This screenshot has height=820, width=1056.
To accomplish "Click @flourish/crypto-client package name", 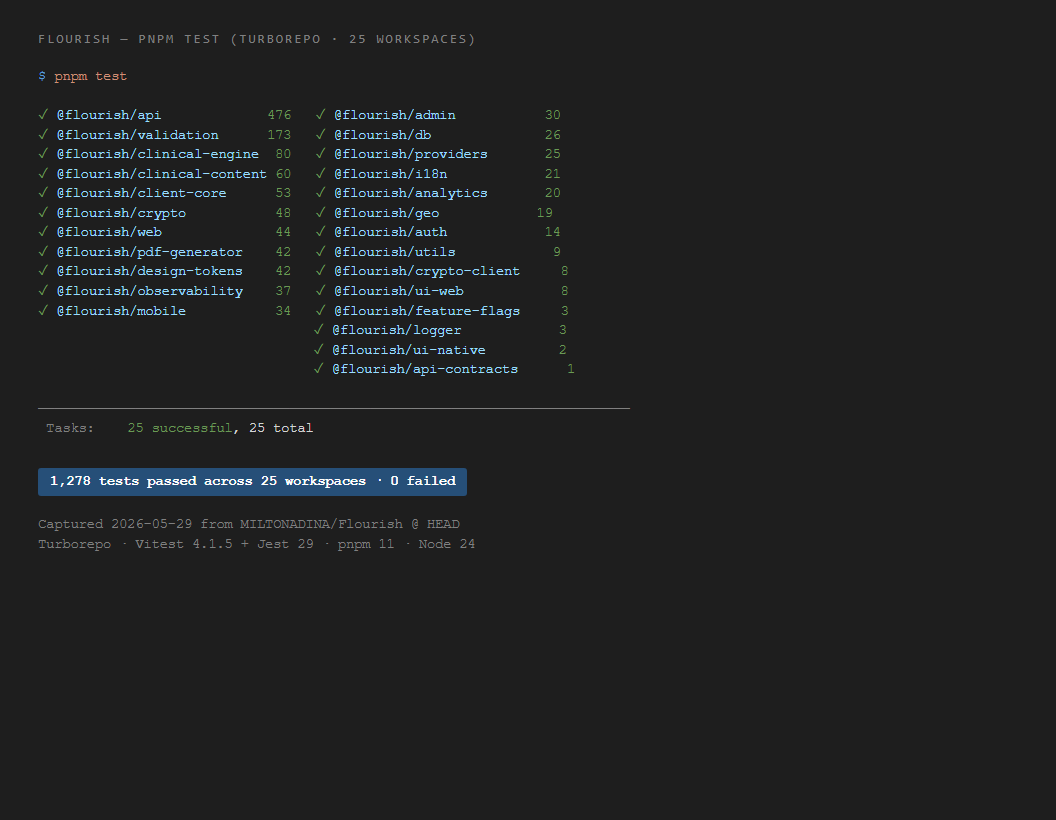I will (427, 271).
